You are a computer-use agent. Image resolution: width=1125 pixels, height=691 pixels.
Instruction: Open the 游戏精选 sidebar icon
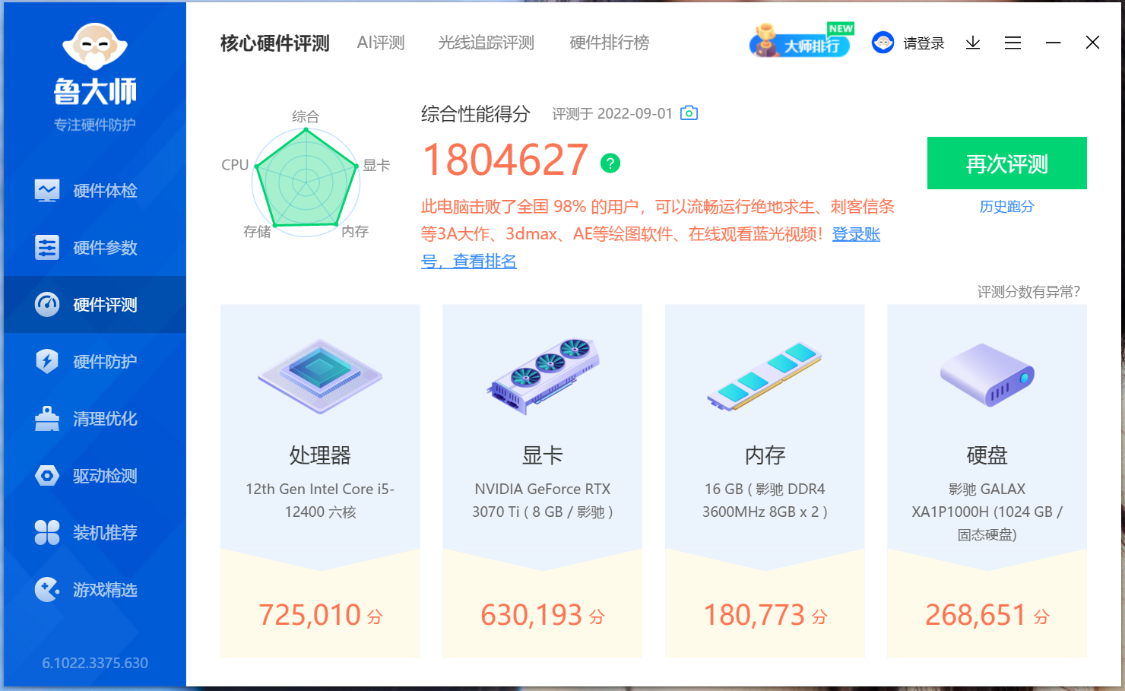[x=47, y=589]
